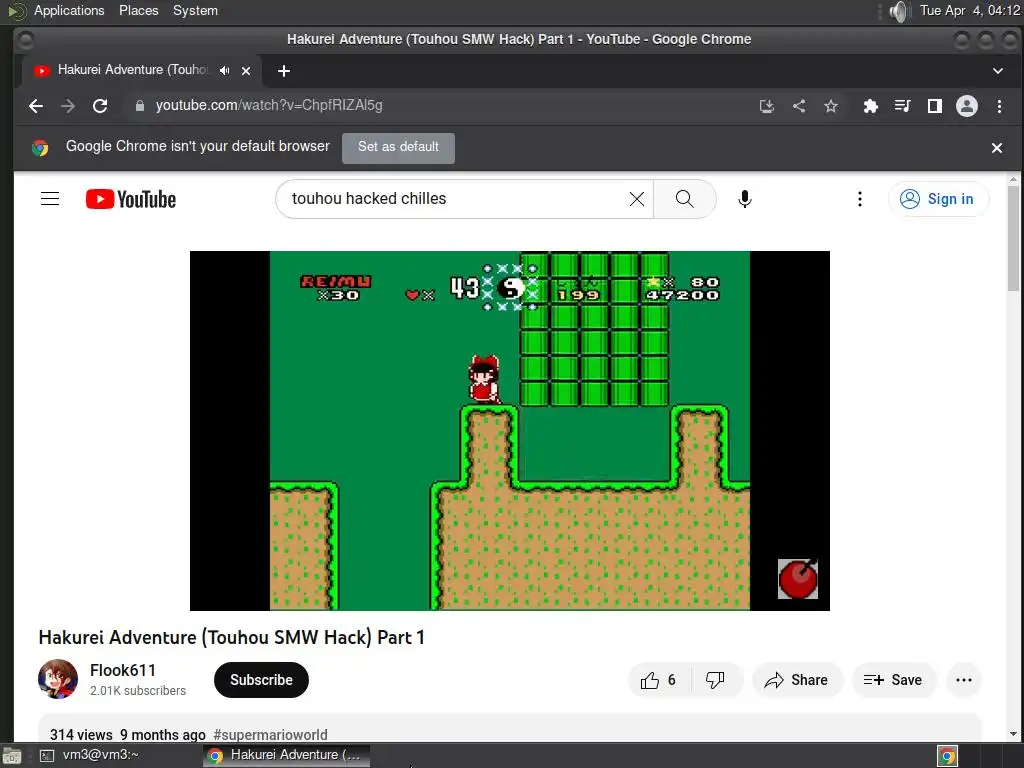The height and width of the screenshot is (768, 1024).
Task: Submit search with magnifier button
Action: (x=684, y=199)
